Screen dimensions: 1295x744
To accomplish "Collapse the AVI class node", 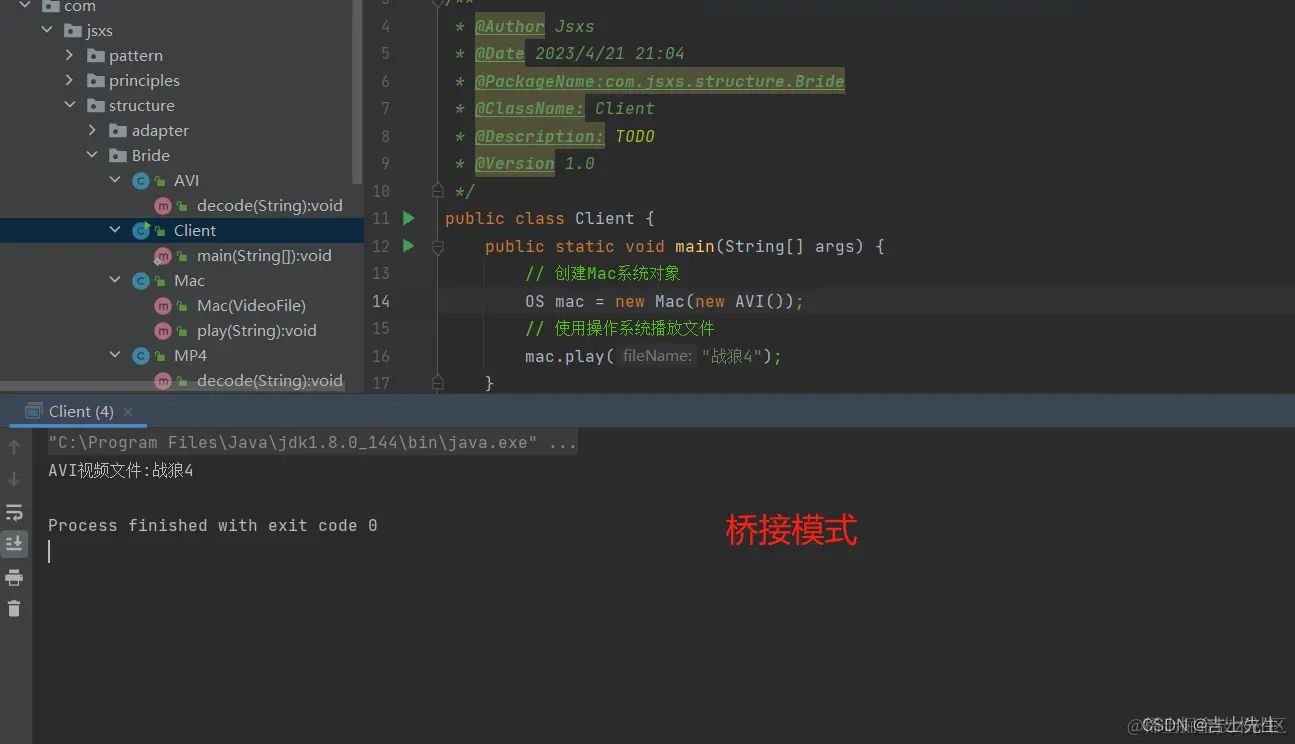I will tap(115, 180).
